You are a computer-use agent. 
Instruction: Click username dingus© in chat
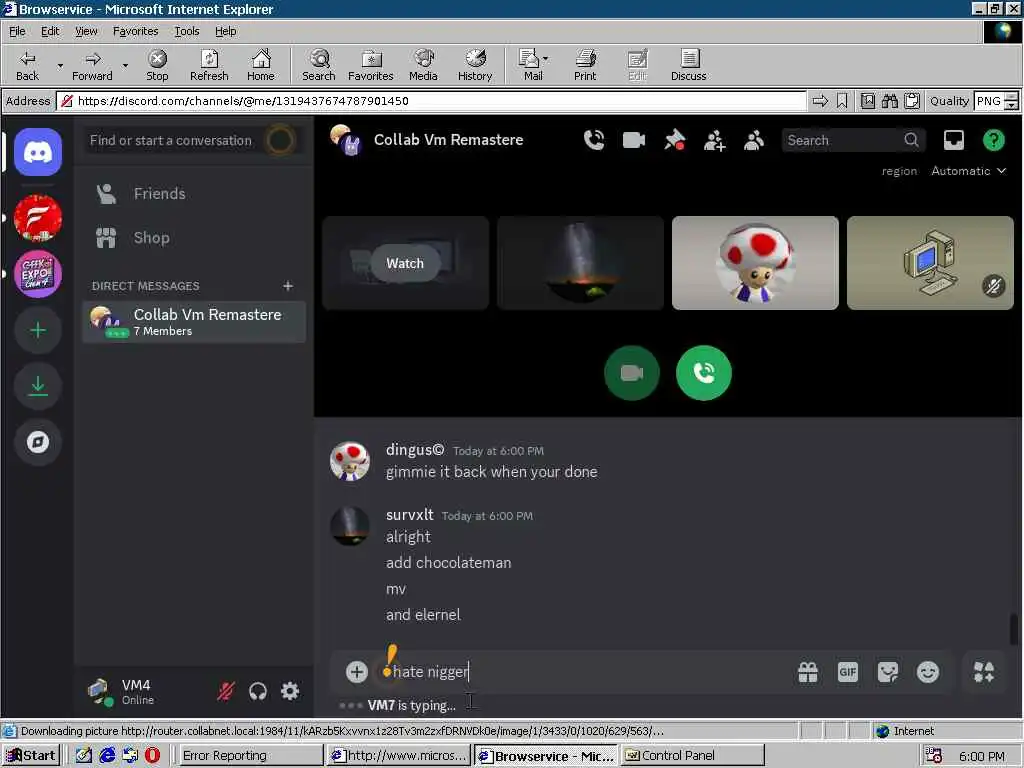point(415,450)
